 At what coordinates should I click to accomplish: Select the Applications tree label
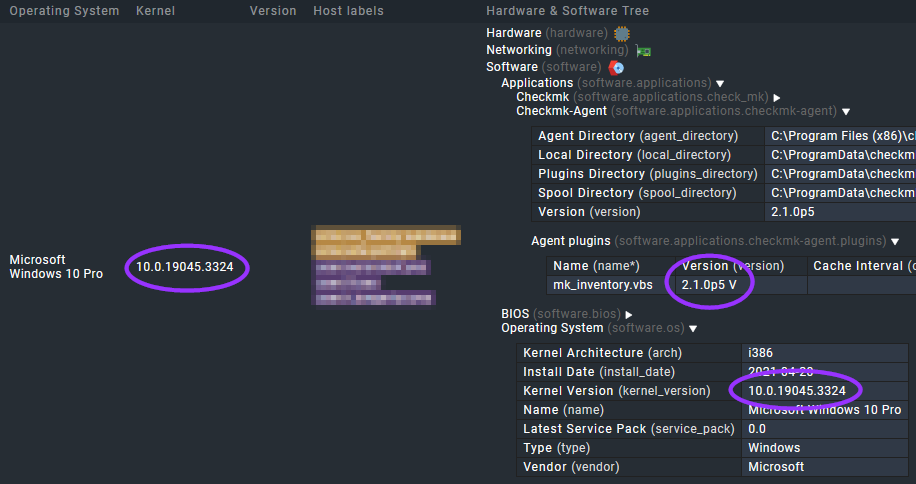[537, 83]
